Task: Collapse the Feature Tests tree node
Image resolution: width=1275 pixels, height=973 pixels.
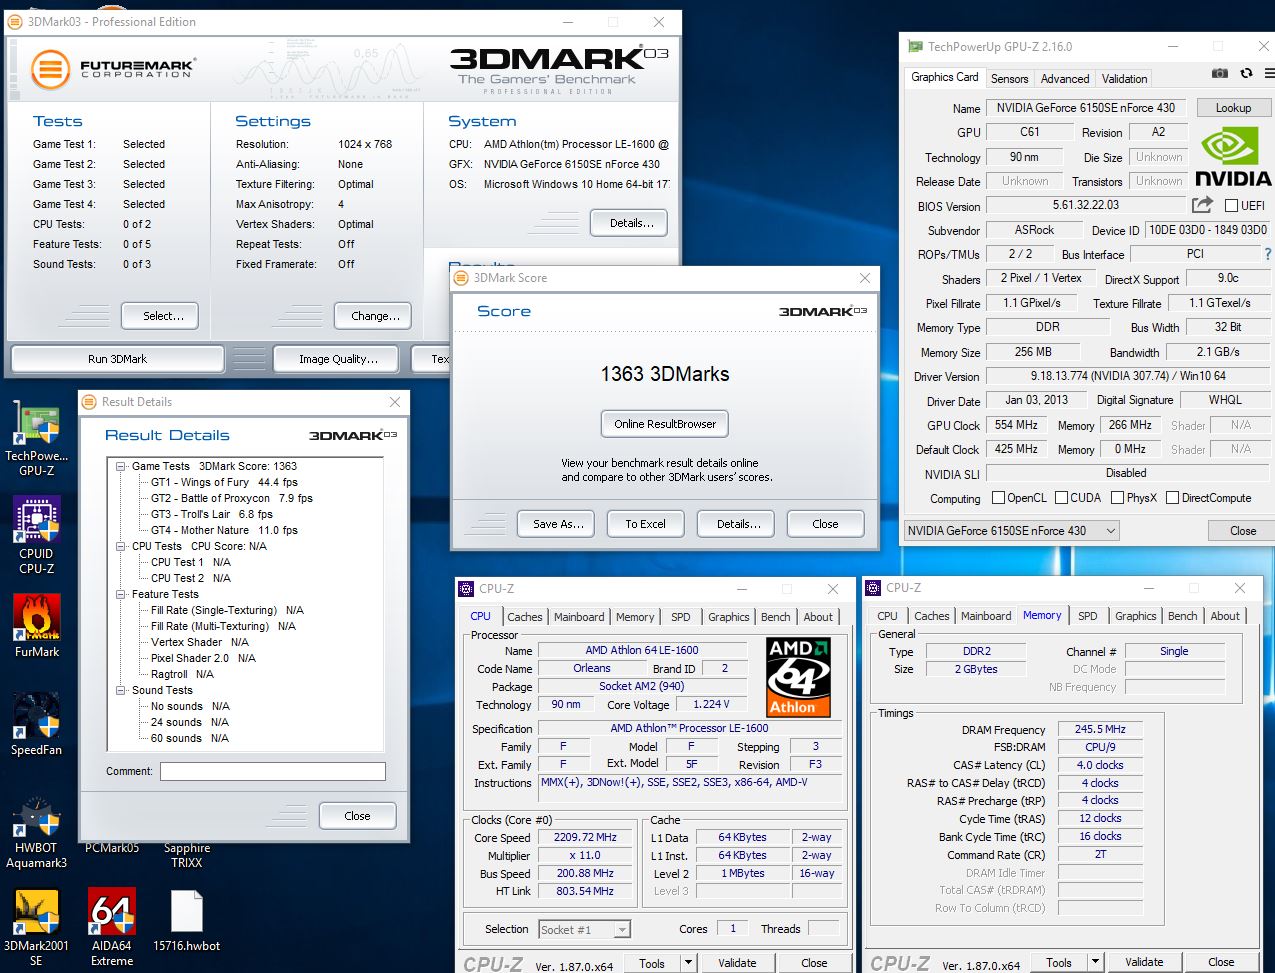Action: 120,594
